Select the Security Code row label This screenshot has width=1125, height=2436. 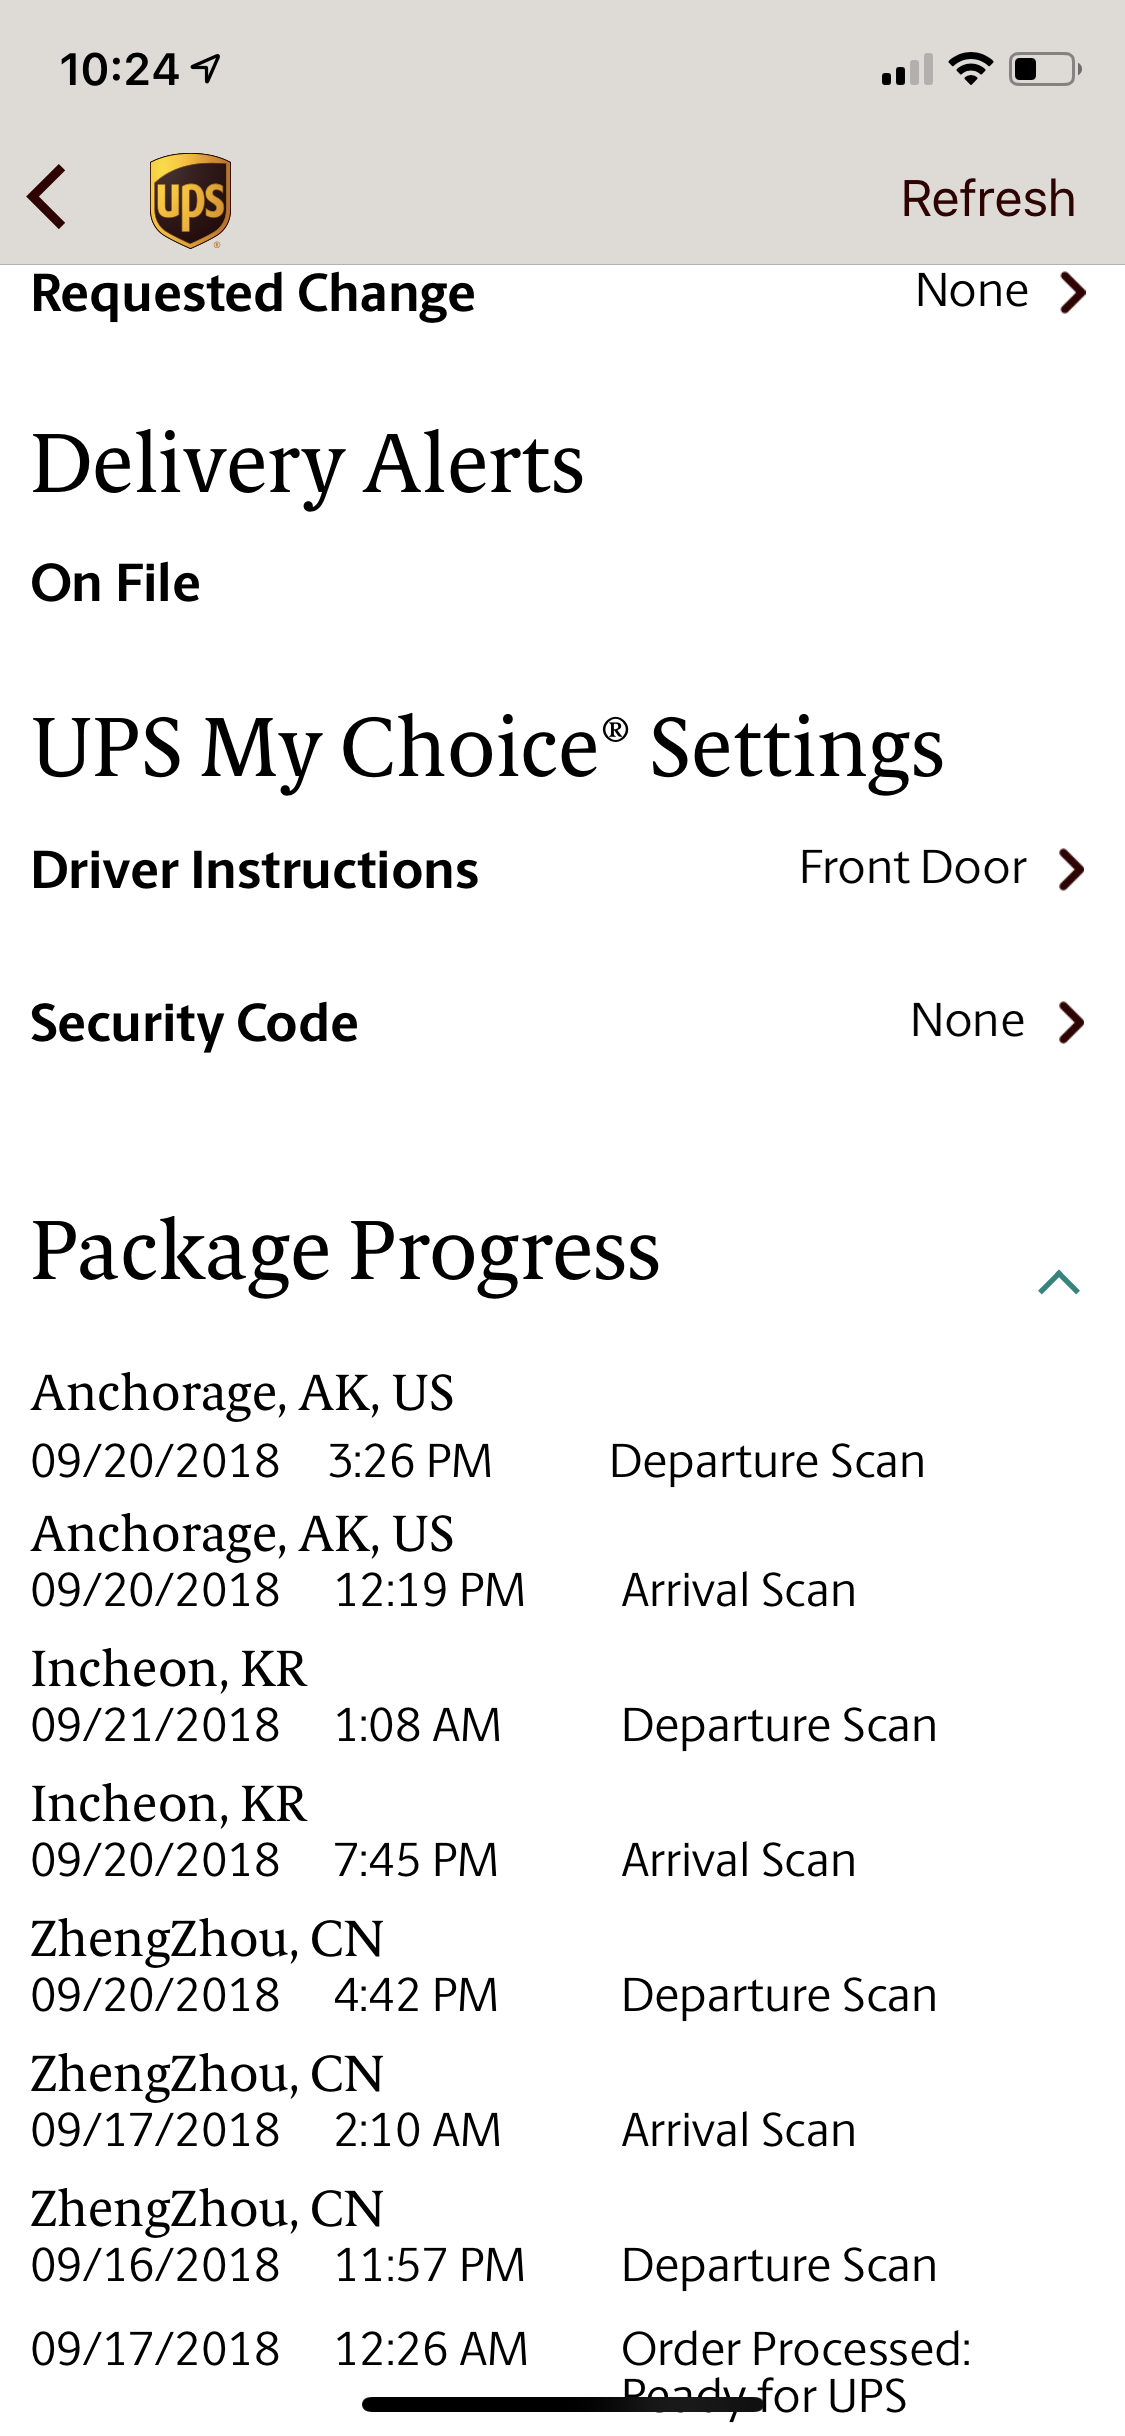pyautogui.click(x=194, y=1023)
